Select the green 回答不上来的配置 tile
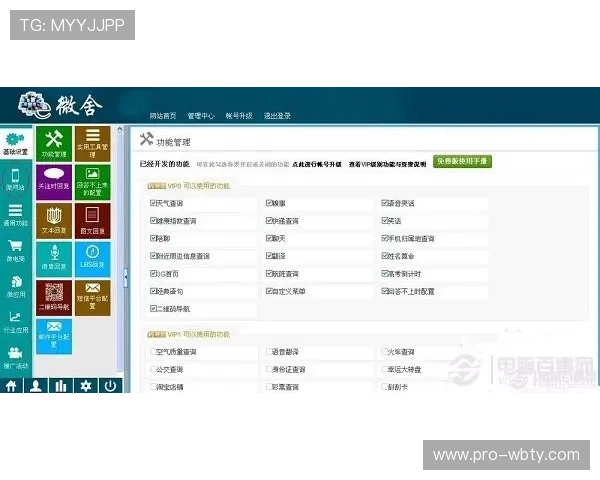600x480 pixels. pos(93,182)
